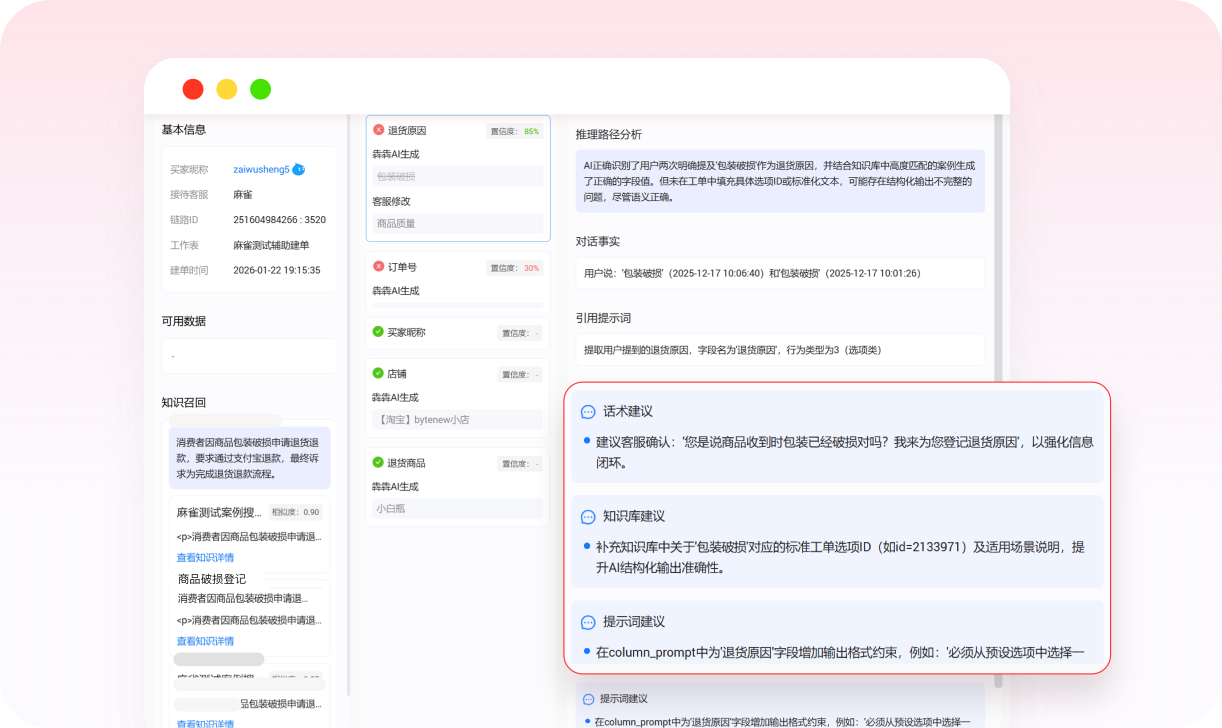The width and height of the screenshot is (1222, 728).
Task: Click the 置信度 30% badge on 订单号
Action: pyautogui.click(x=515, y=268)
